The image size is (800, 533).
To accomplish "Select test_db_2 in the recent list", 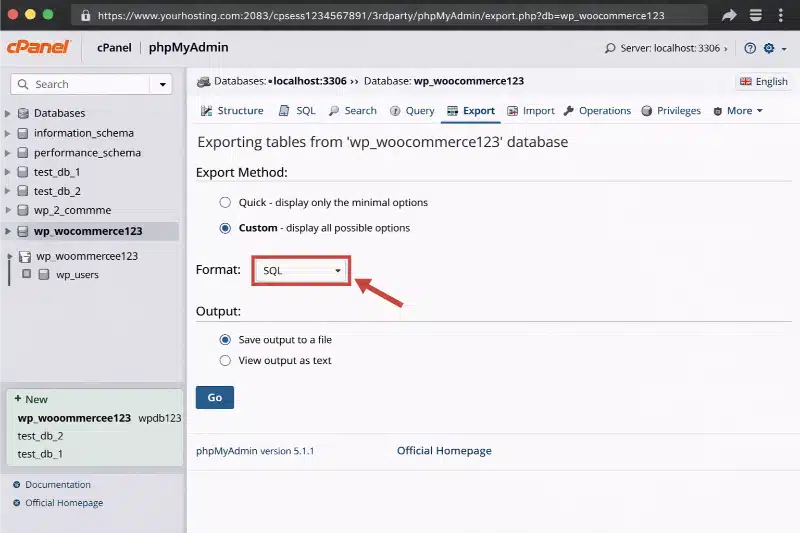I will click(40, 436).
